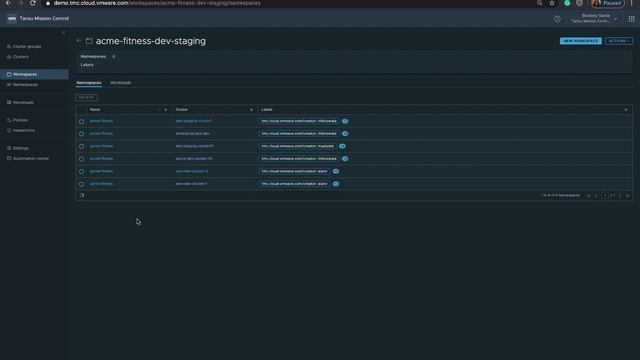
Task: Click the Cluster column header
Action: (x=181, y=110)
